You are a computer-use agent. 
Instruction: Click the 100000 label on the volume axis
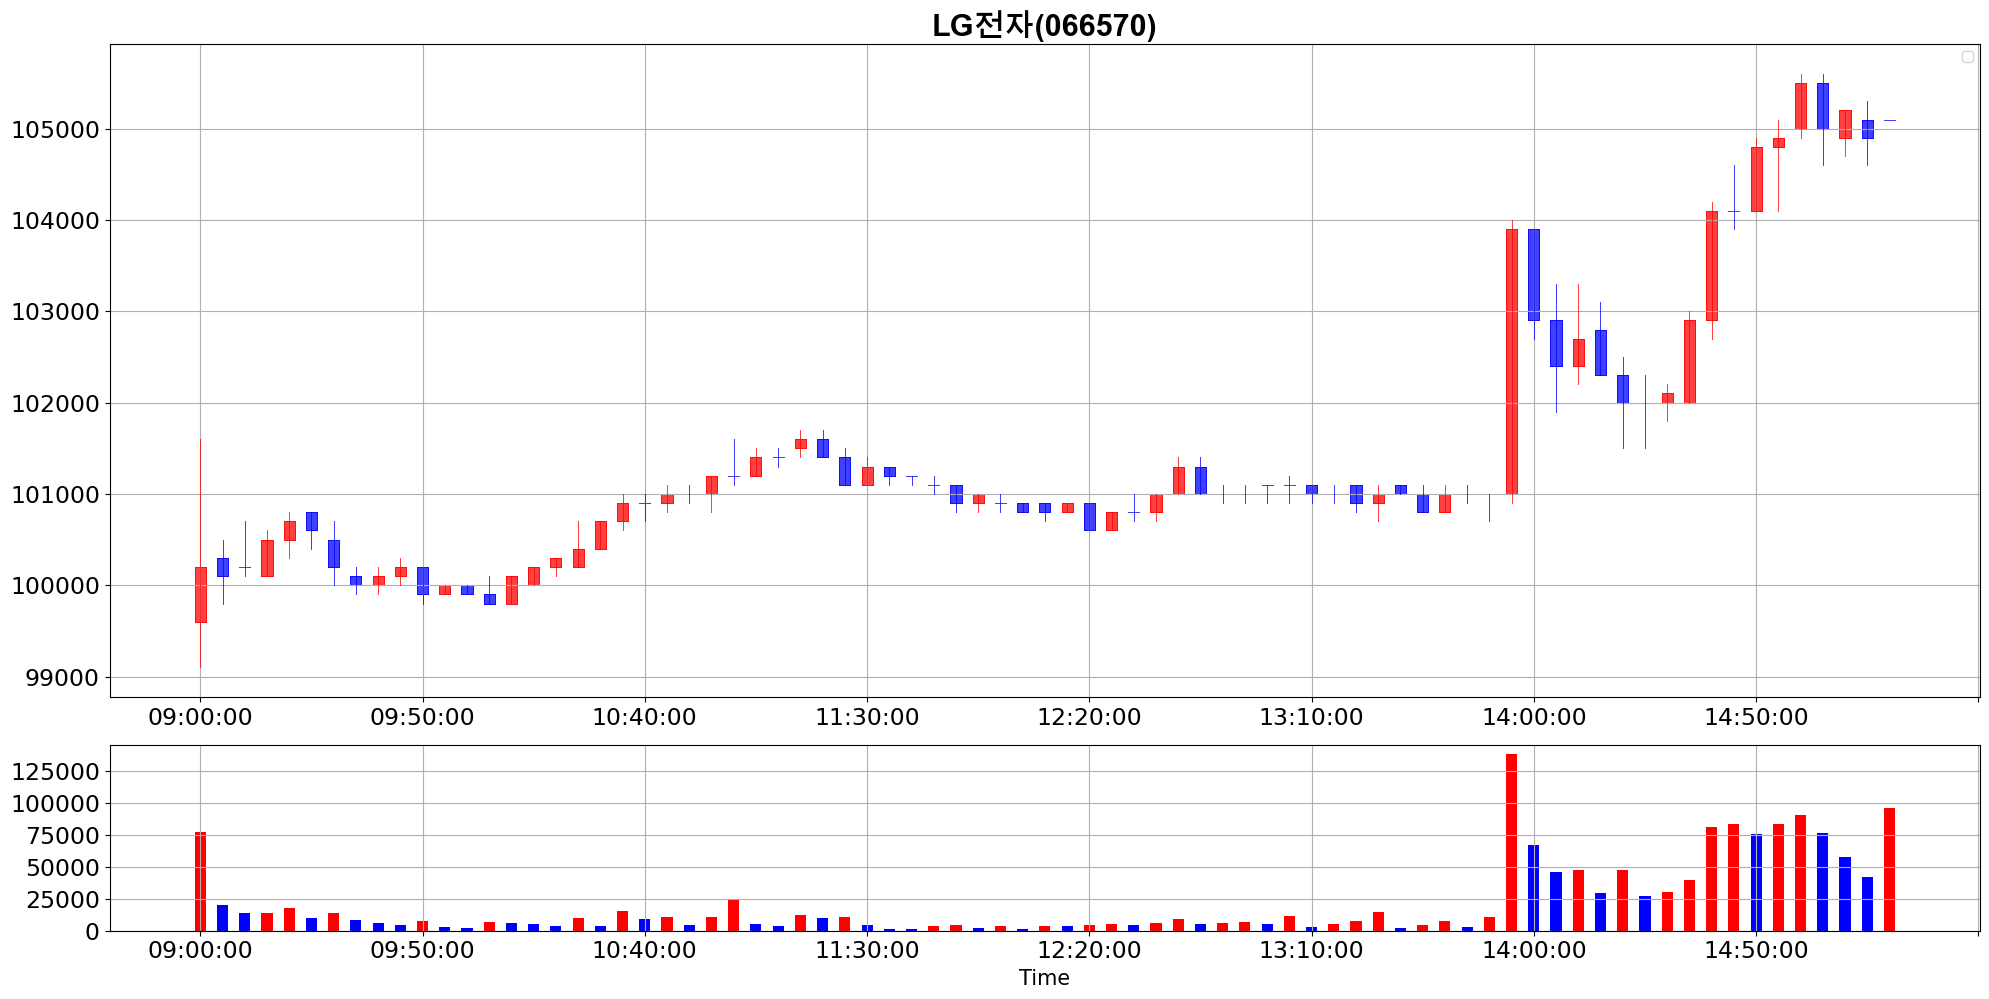click(x=56, y=804)
